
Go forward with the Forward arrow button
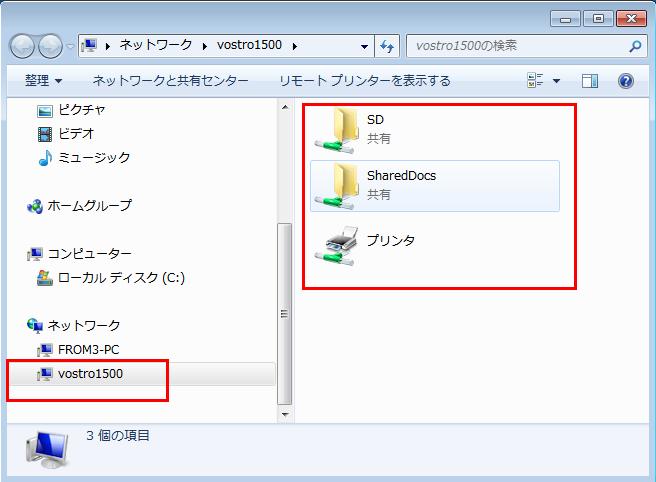(50, 46)
